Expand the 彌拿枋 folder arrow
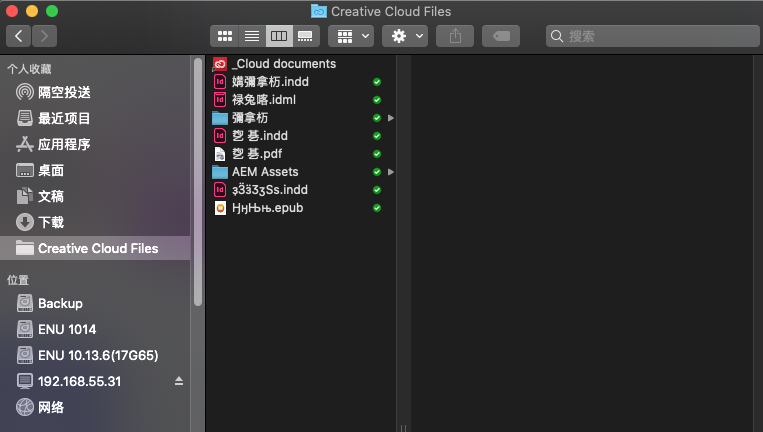The width and height of the screenshot is (763, 432). pyautogui.click(x=390, y=118)
